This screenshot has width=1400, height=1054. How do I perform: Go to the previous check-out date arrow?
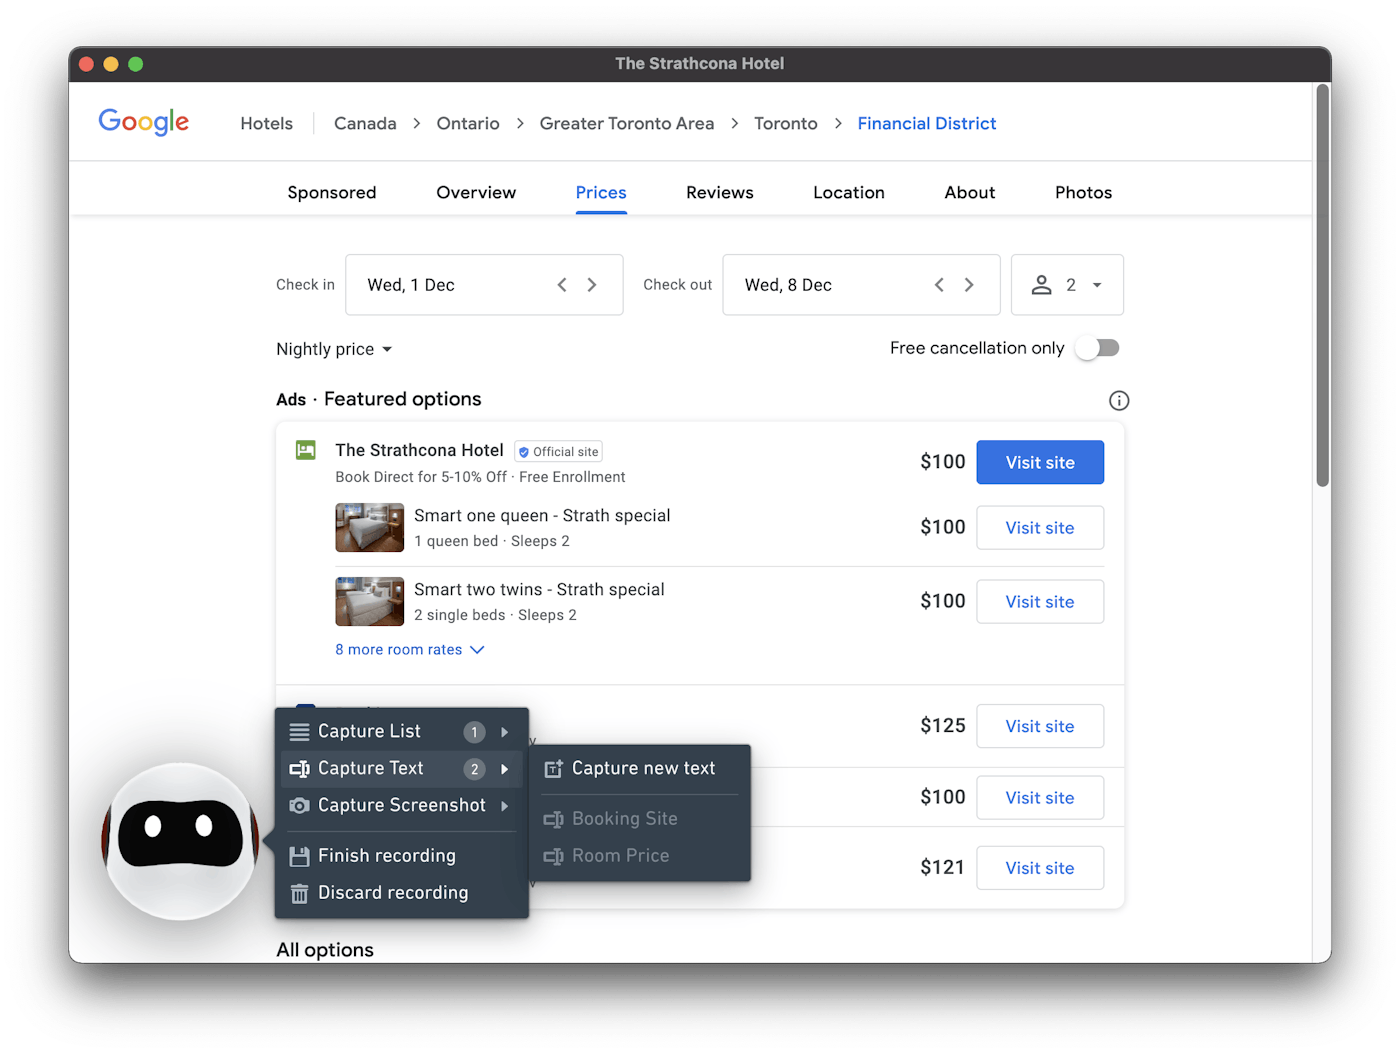(x=939, y=285)
